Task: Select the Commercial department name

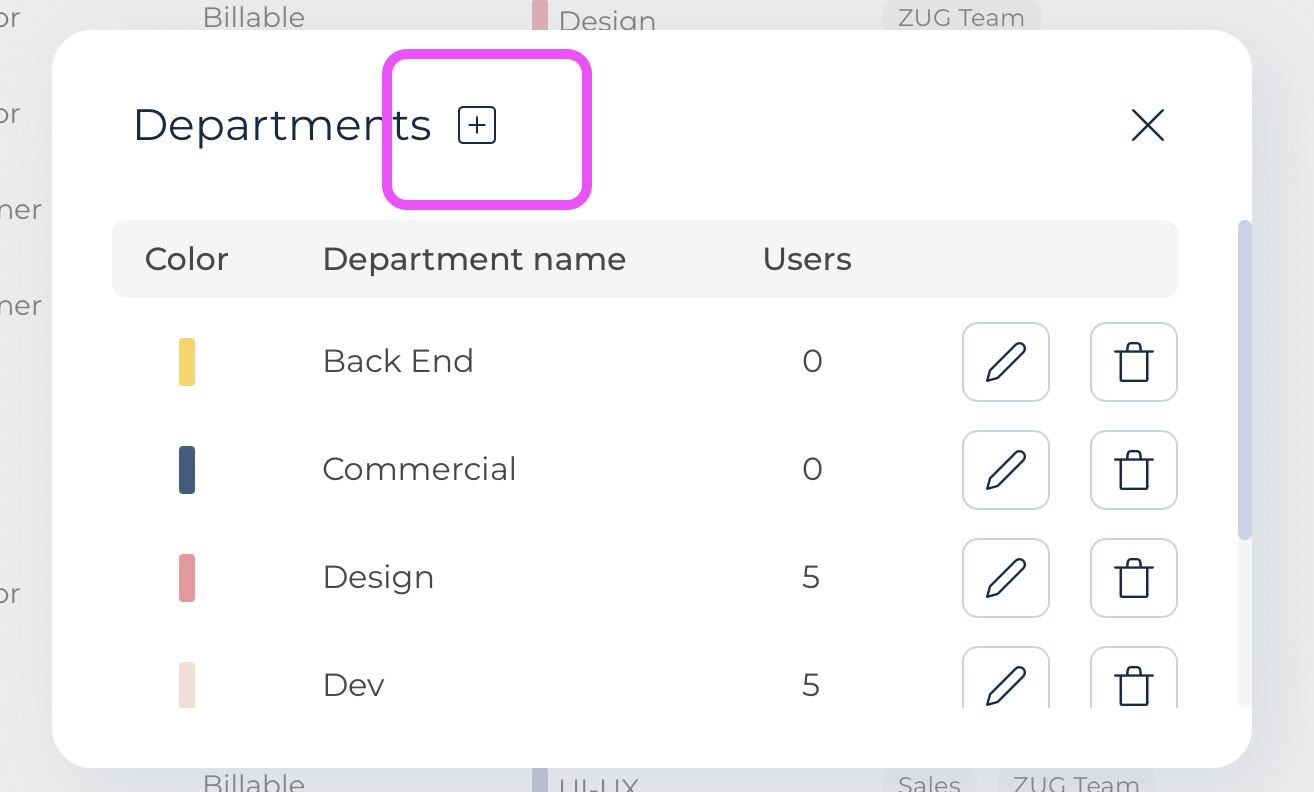Action: coord(419,469)
